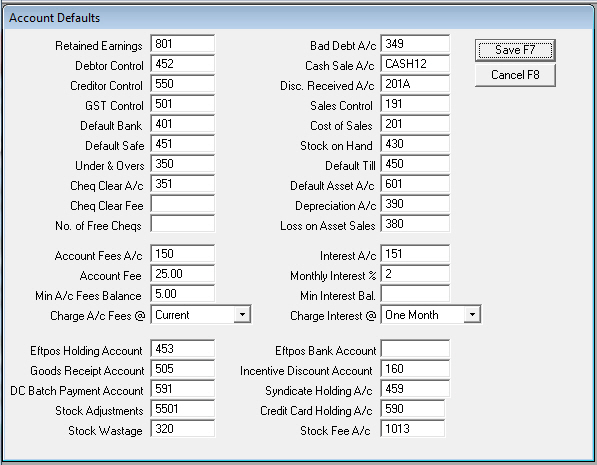597x465 pixels.
Task: Click the Cancel F8 button
Action: coord(515,75)
